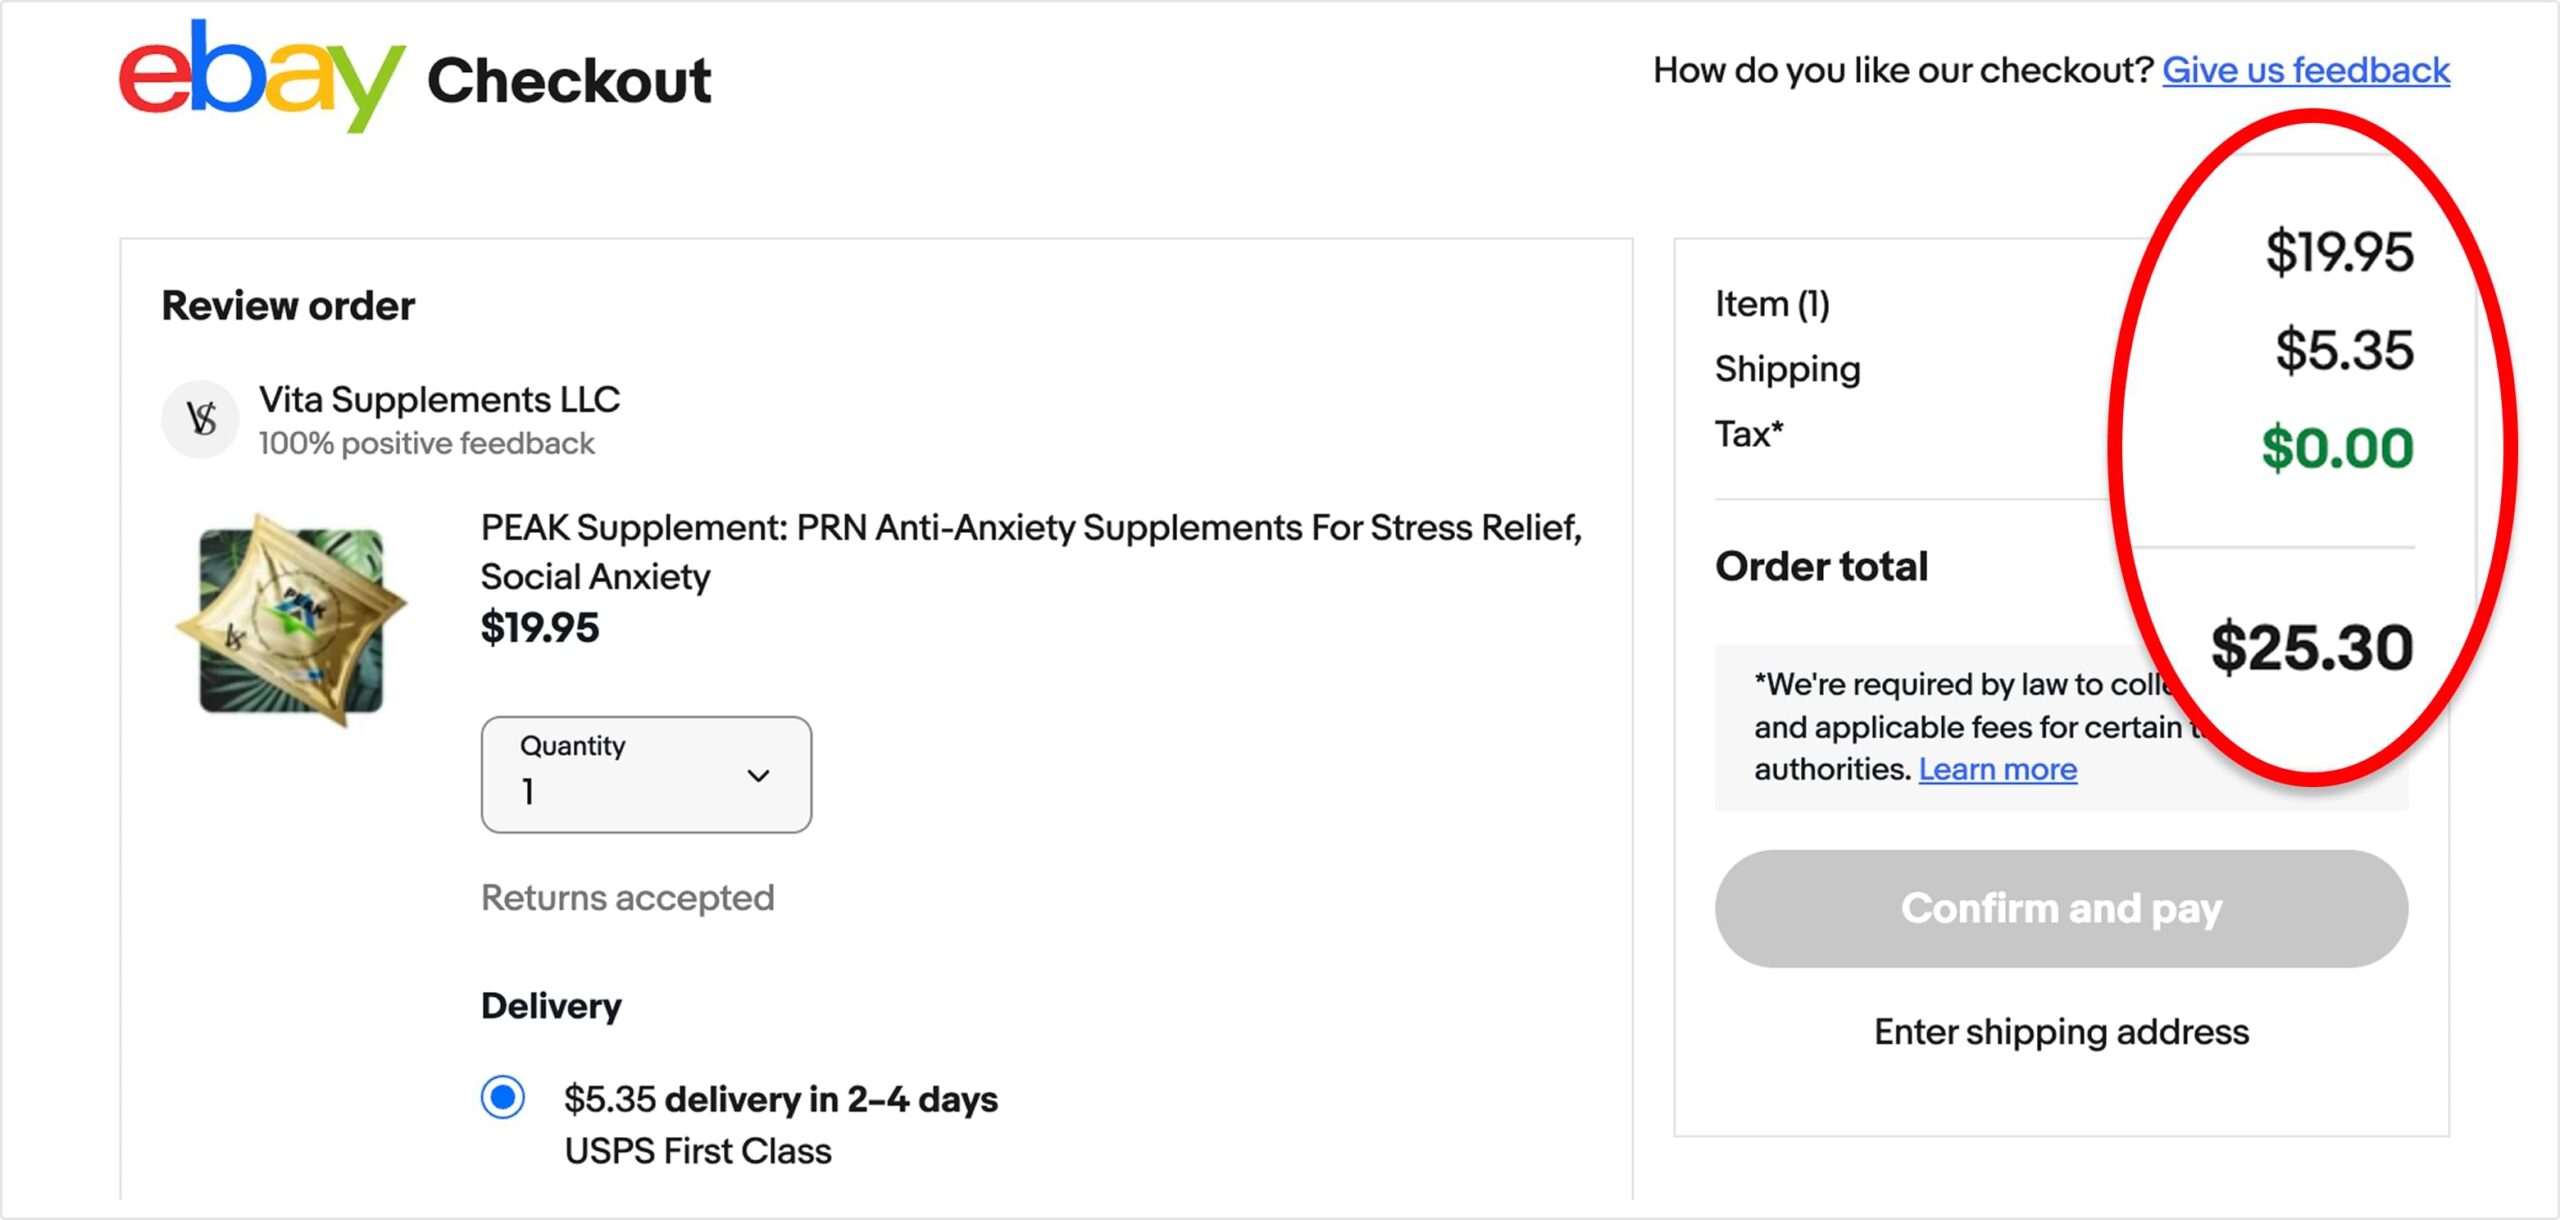The width and height of the screenshot is (2560, 1220).
Task: Click the Quantity dropdown chevron arrow
Action: pyautogui.click(x=759, y=776)
